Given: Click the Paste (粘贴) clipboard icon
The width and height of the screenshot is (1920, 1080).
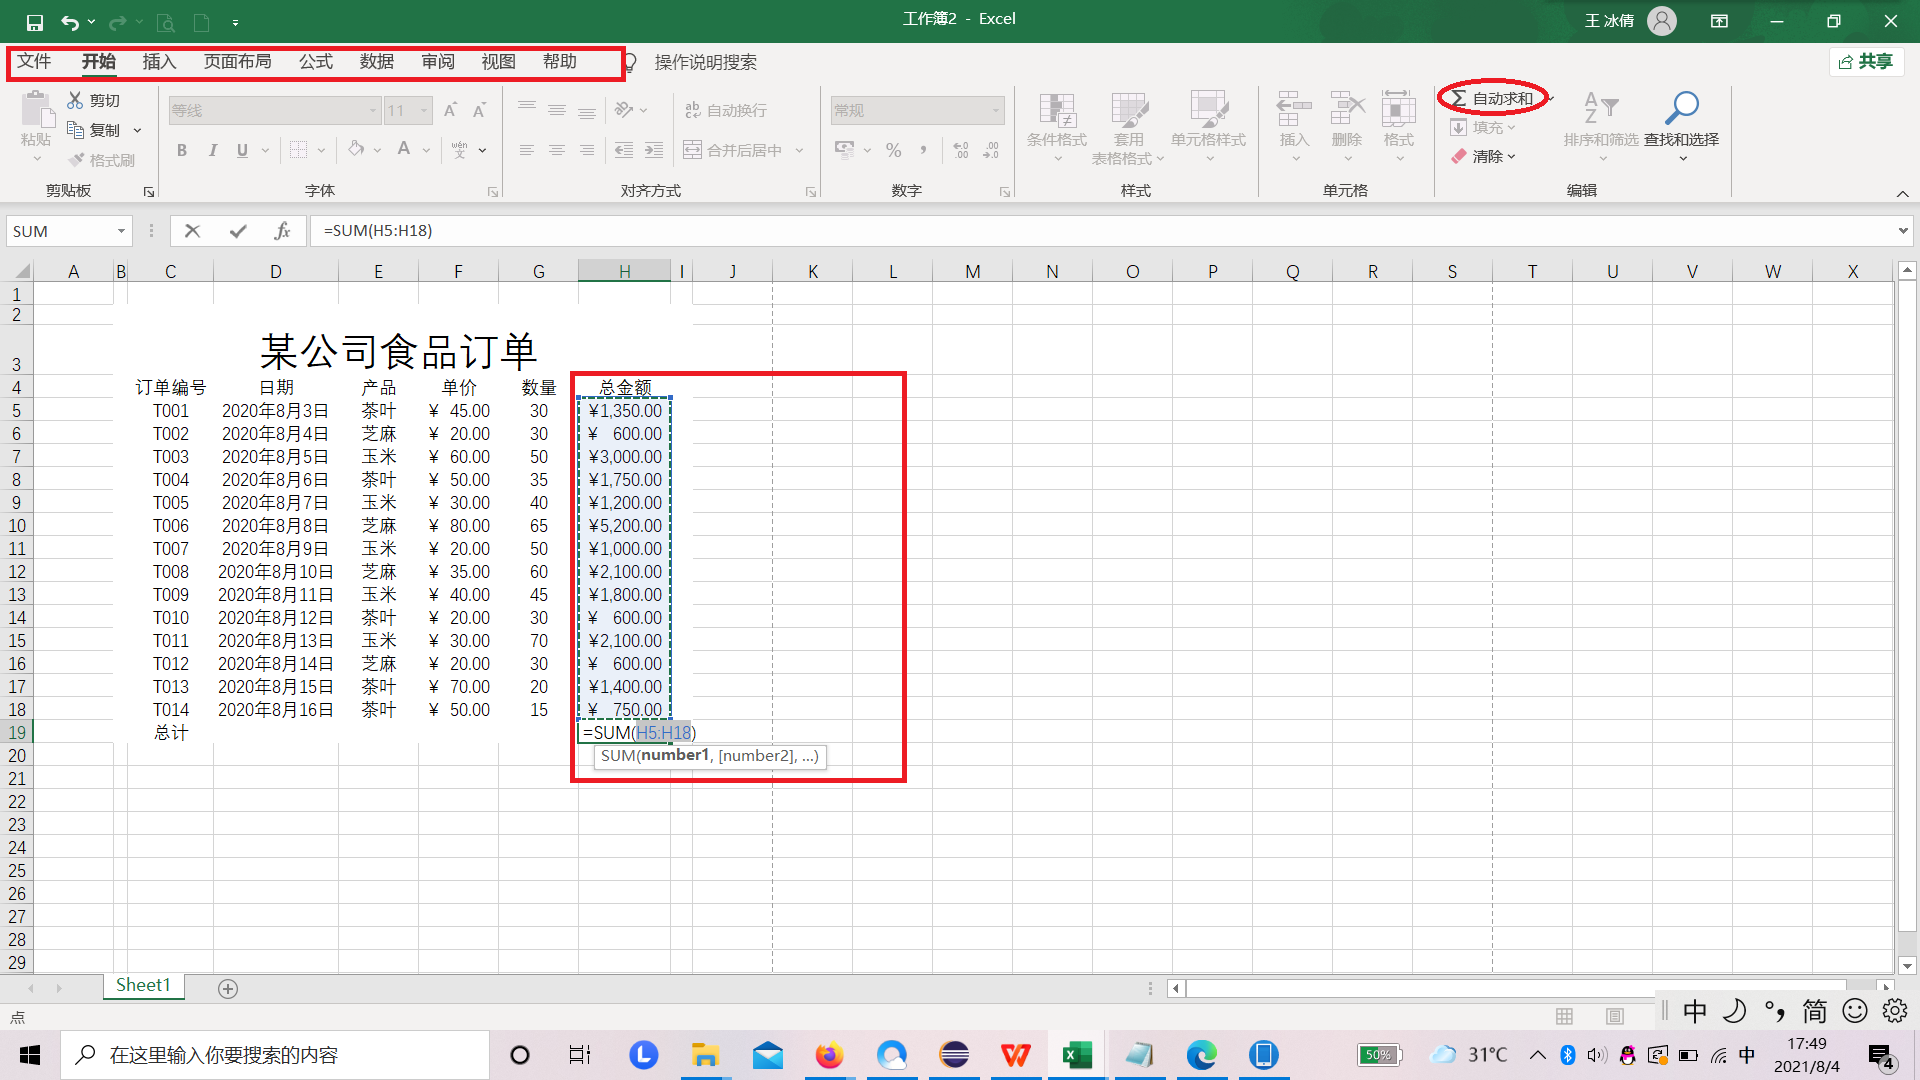Looking at the screenshot, I should tap(37, 108).
